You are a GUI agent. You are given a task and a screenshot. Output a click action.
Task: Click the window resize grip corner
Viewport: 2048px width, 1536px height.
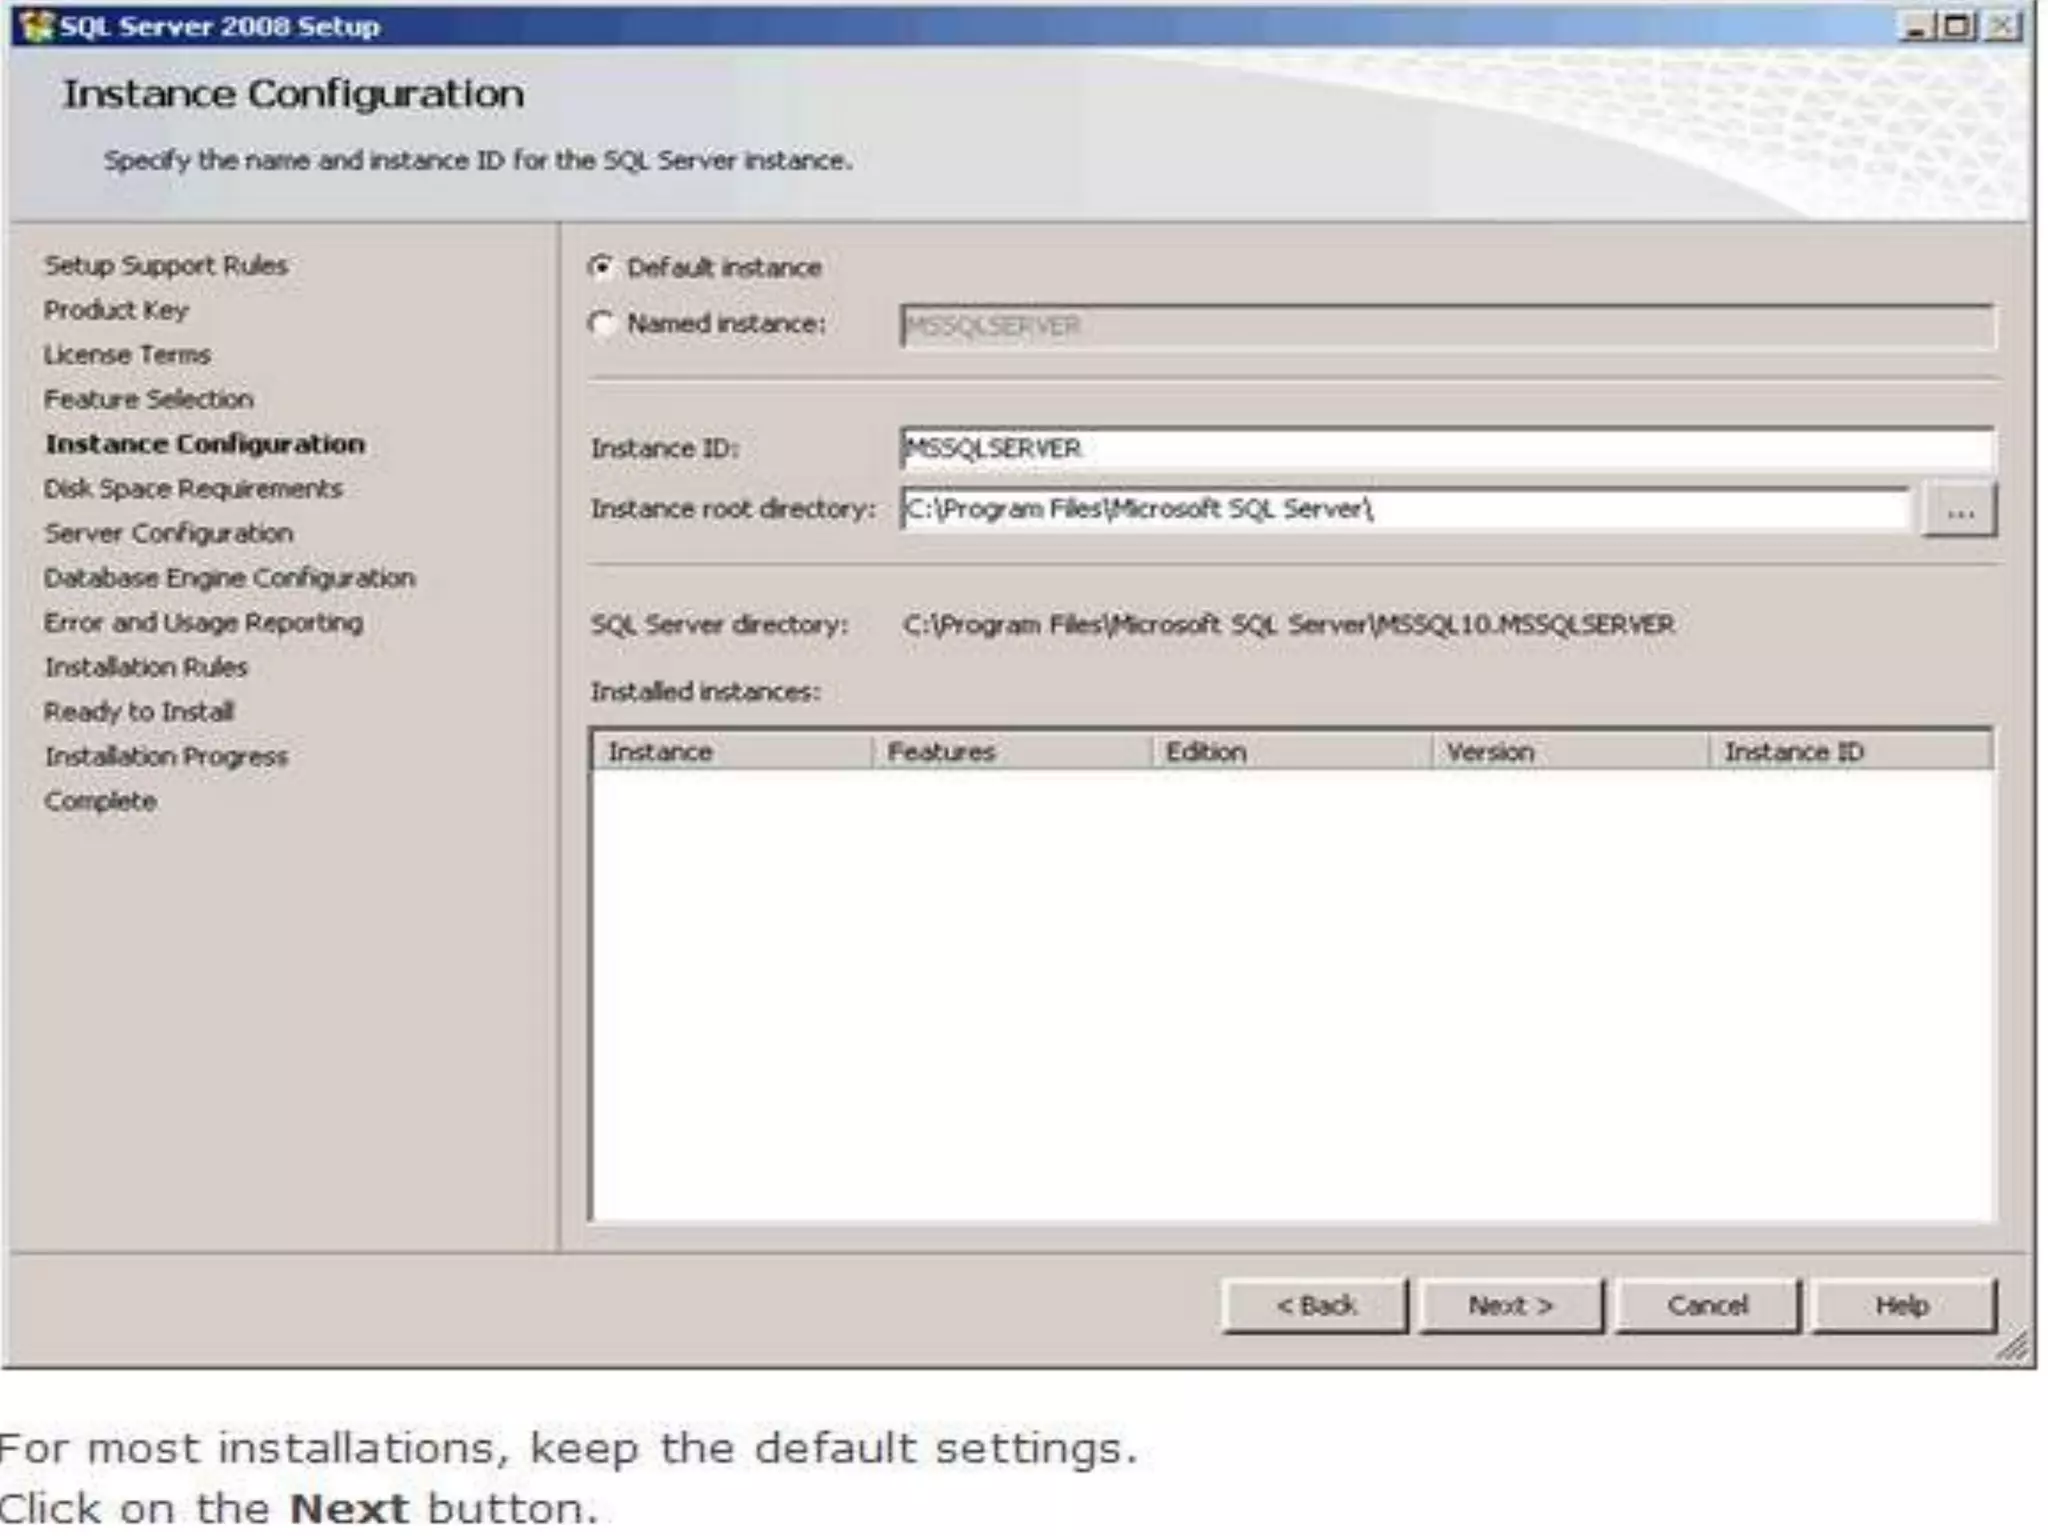click(2014, 1346)
